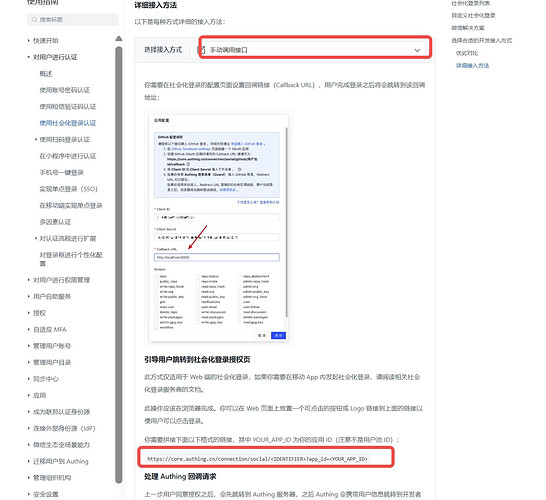546x500 pixels.
Task: Jump to 详细接入方法 in the right outline
Action: 472,65
